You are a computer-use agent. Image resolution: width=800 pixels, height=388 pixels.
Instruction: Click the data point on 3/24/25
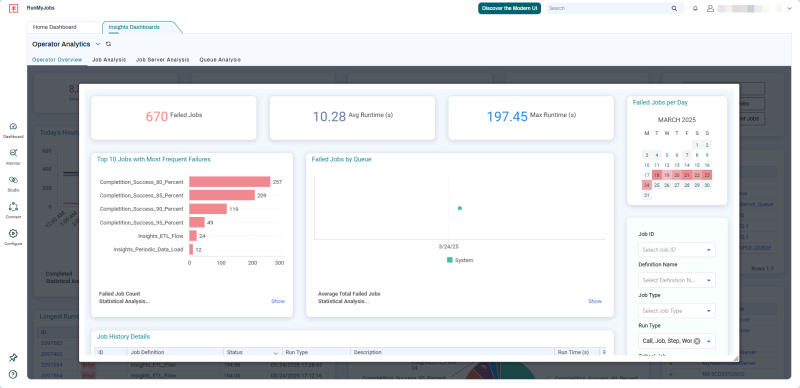point(460,208)
